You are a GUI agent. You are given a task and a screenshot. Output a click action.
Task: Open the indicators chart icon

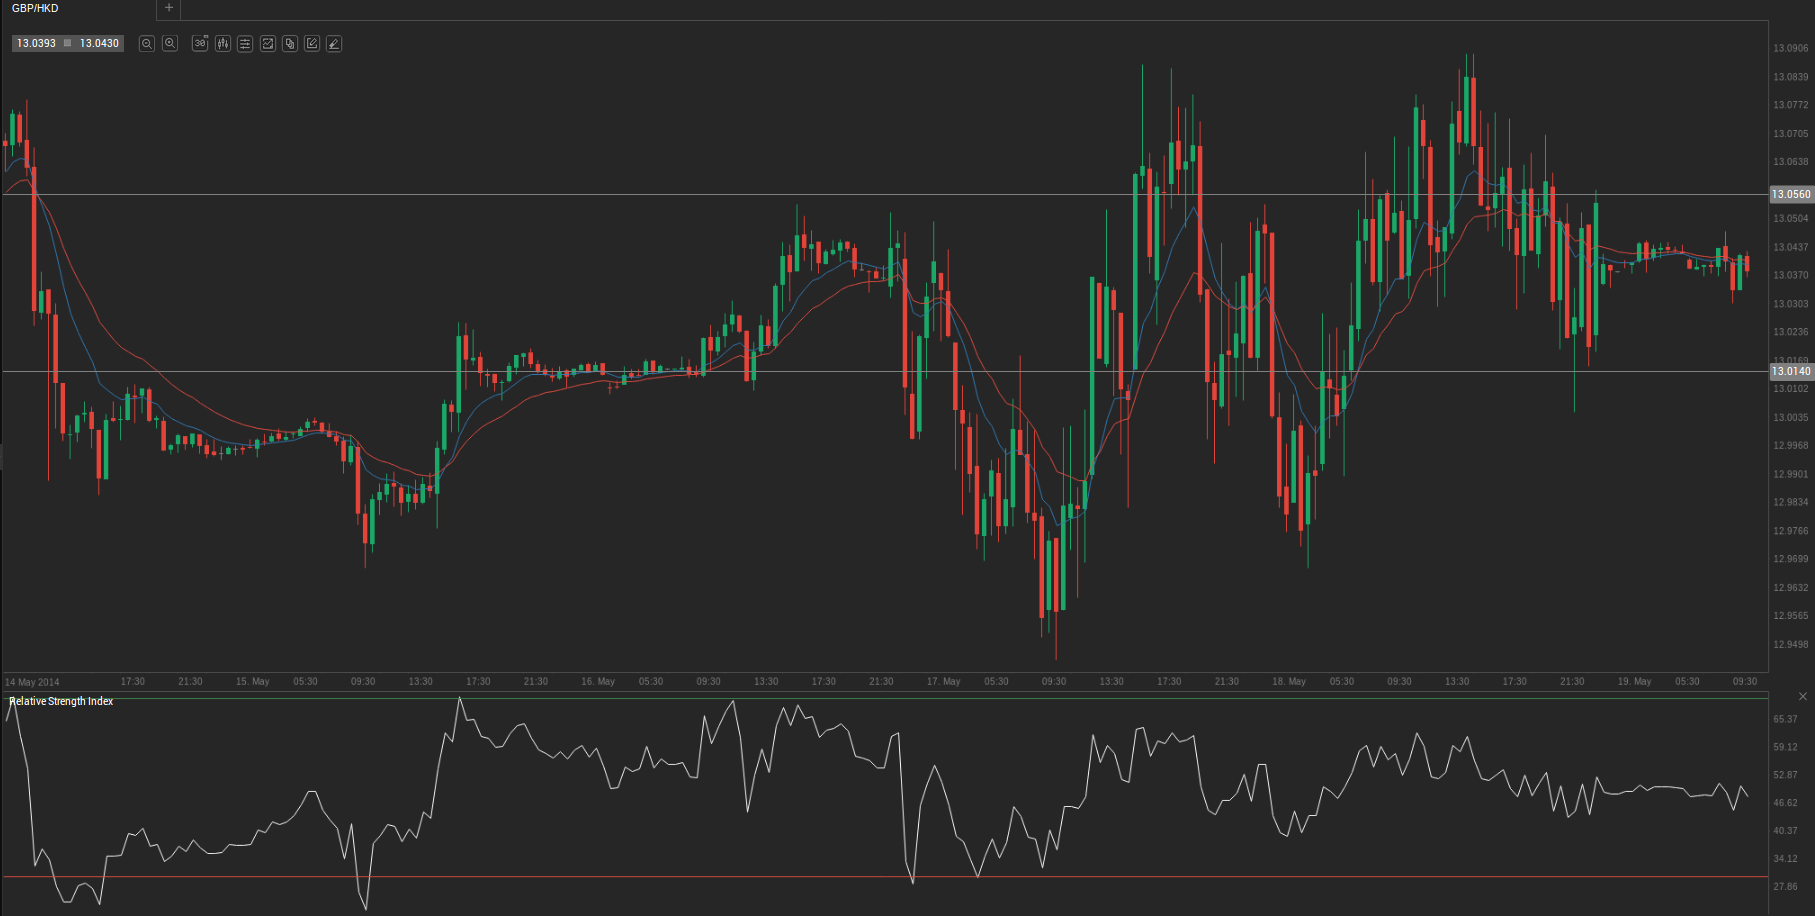(268, 44)
